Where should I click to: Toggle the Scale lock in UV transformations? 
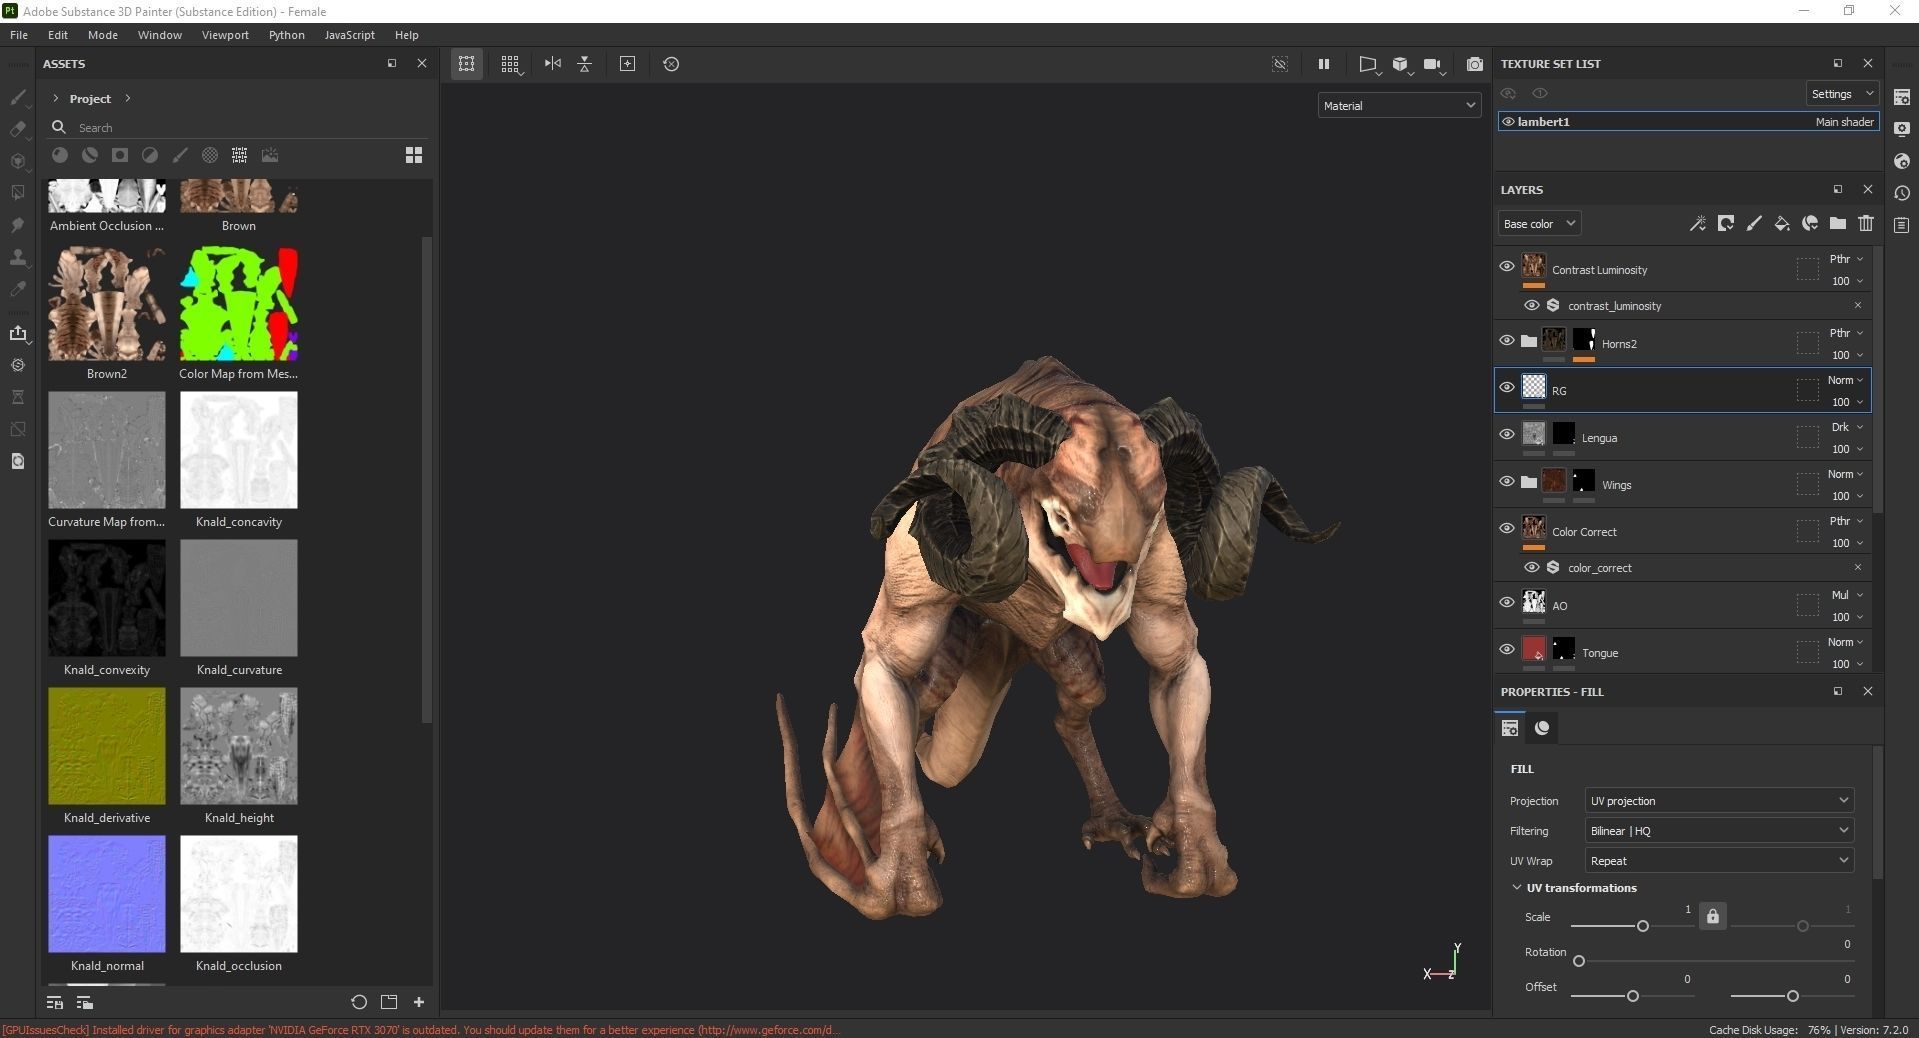[x=1713, y=916]
